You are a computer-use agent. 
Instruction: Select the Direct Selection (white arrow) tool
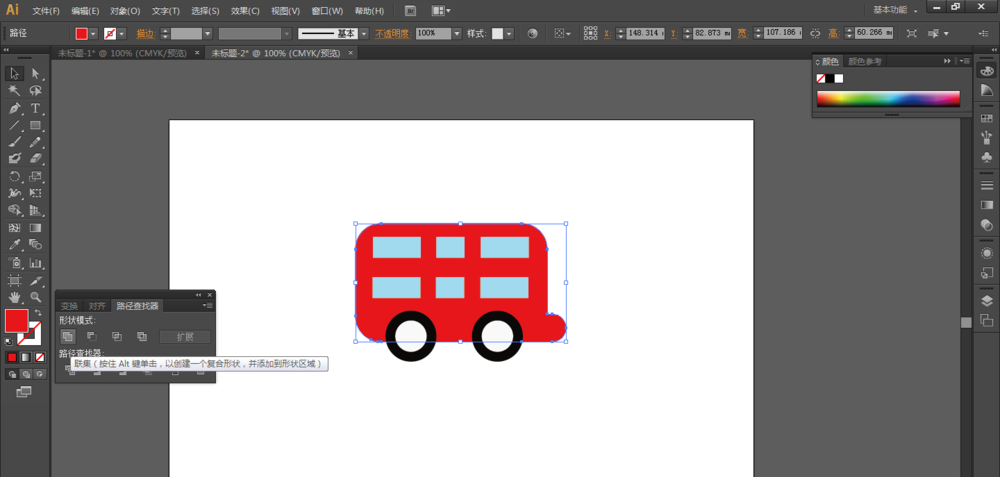point(35,73)
